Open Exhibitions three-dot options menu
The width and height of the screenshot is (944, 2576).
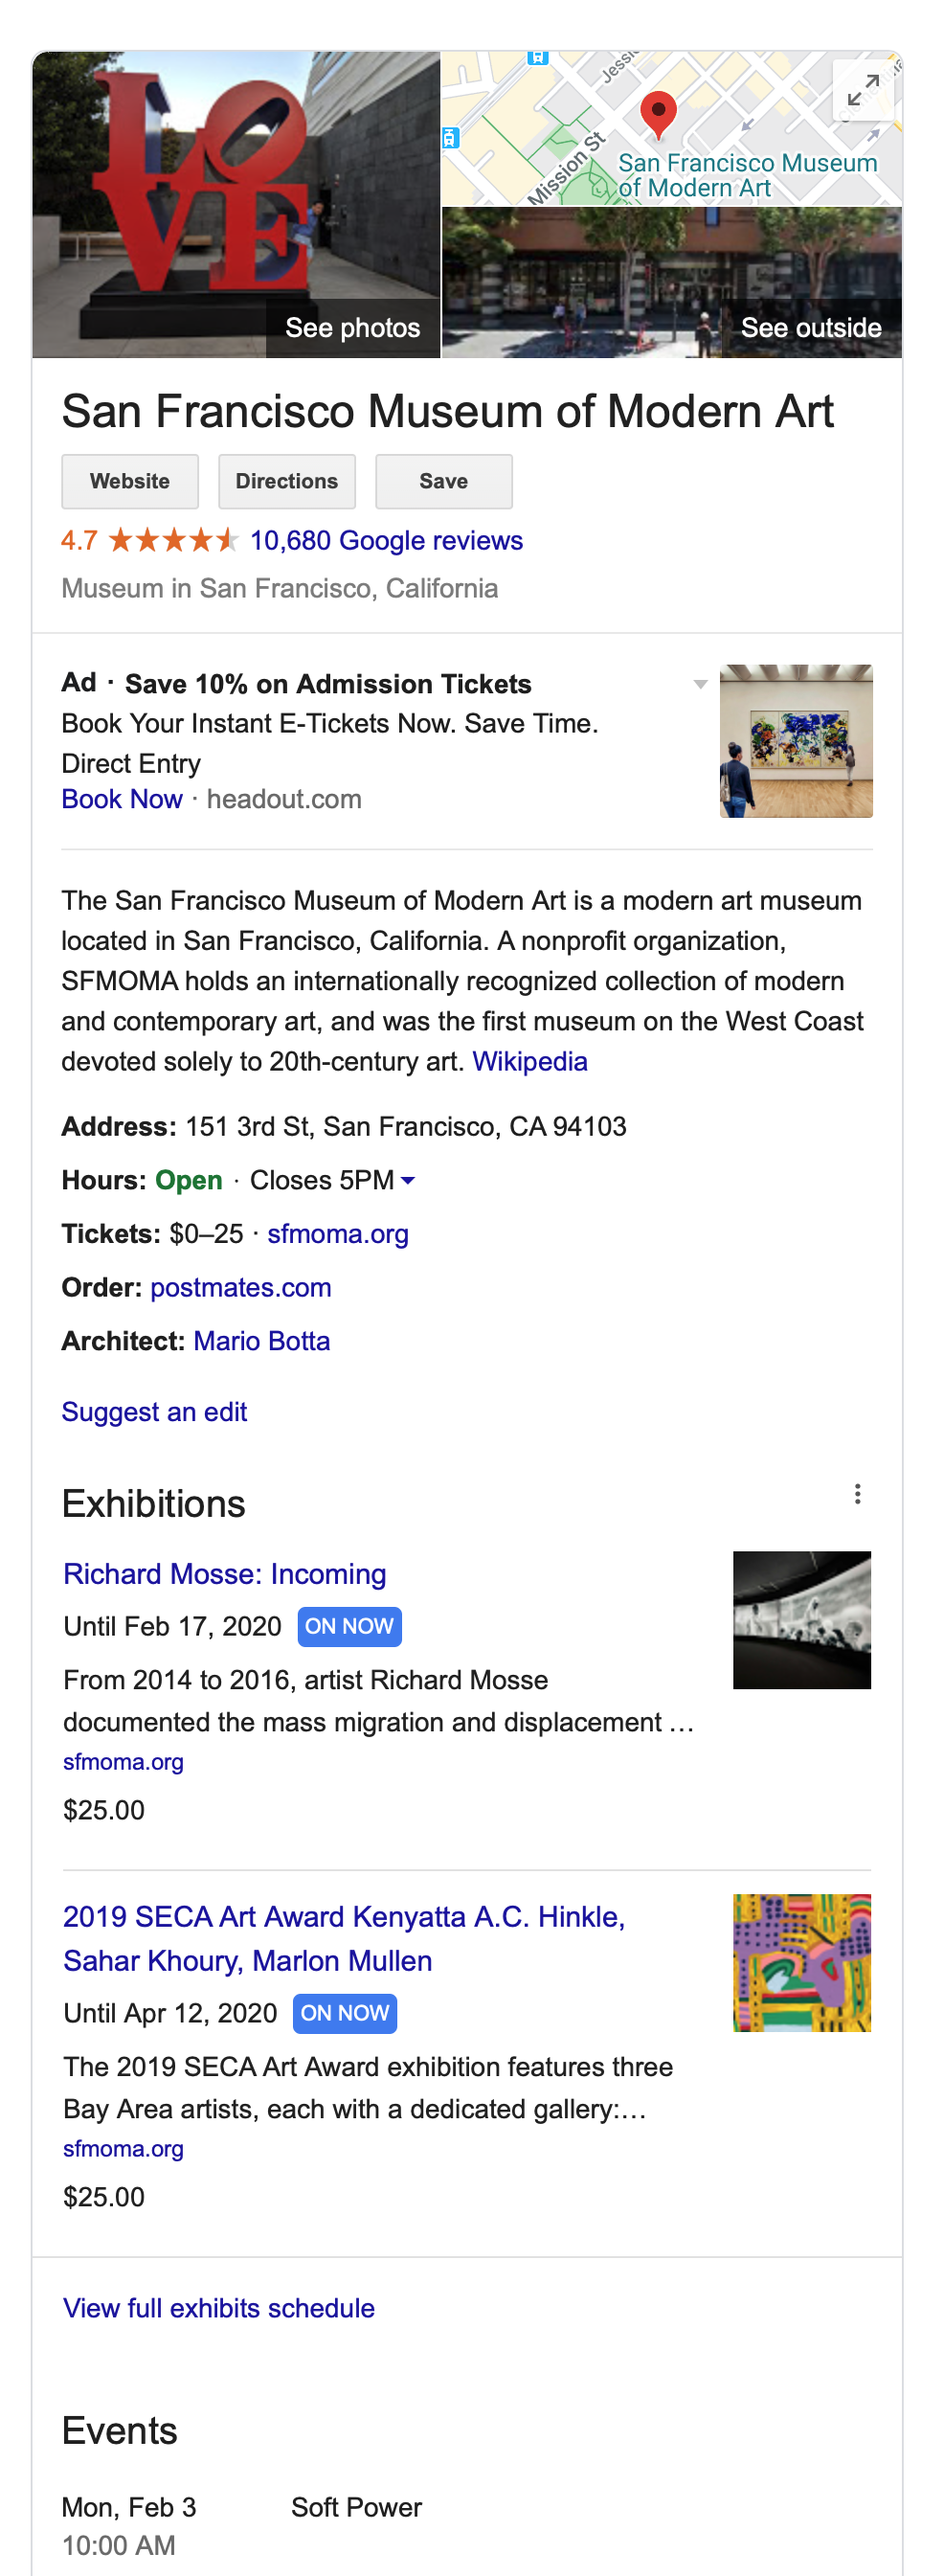pos(857,1494)
